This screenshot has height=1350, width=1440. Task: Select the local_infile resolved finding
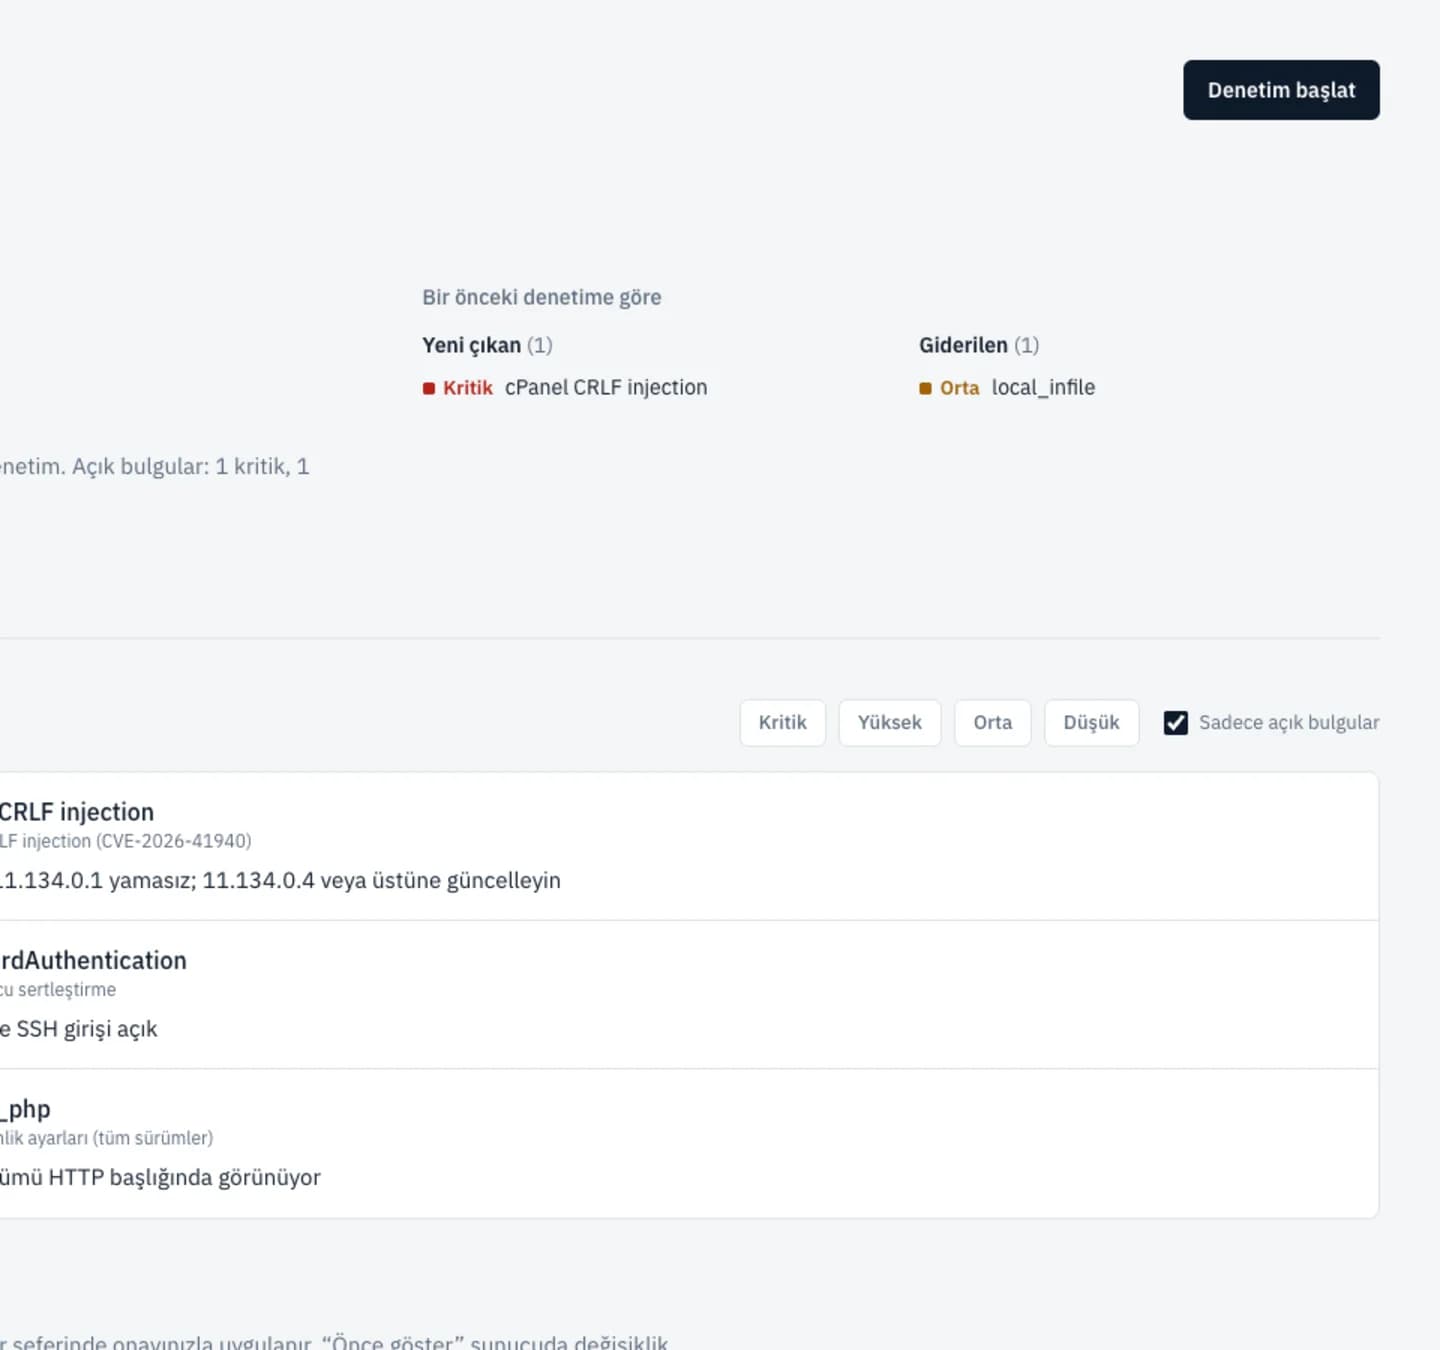click(1043, 387)
